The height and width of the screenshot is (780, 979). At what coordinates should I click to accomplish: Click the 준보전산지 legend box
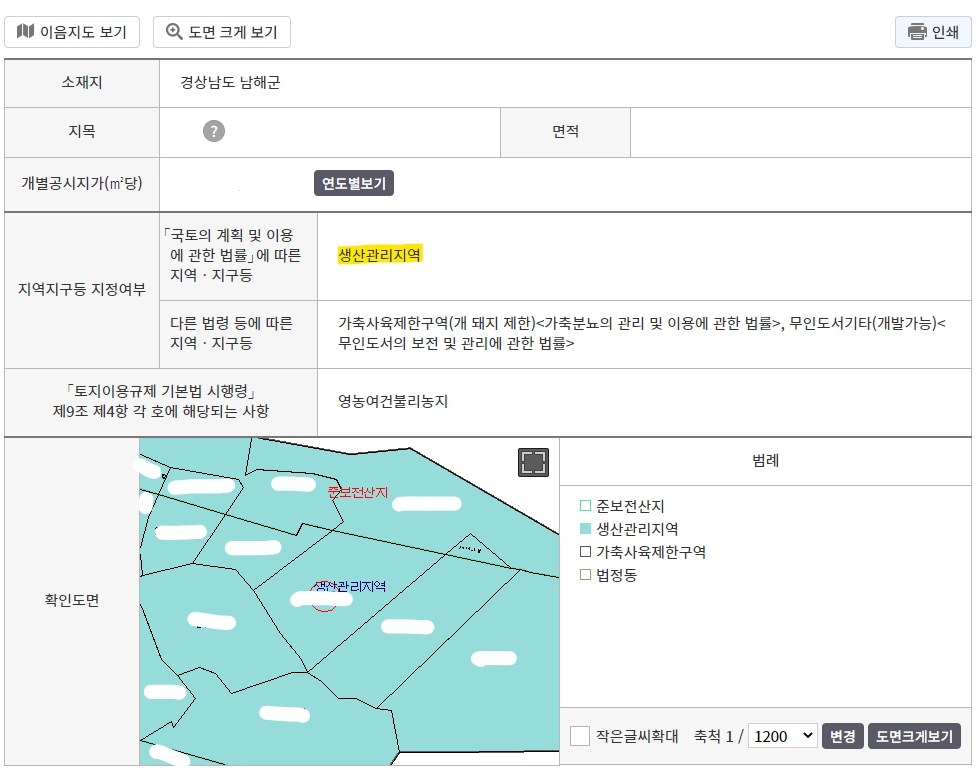(585, 505)
